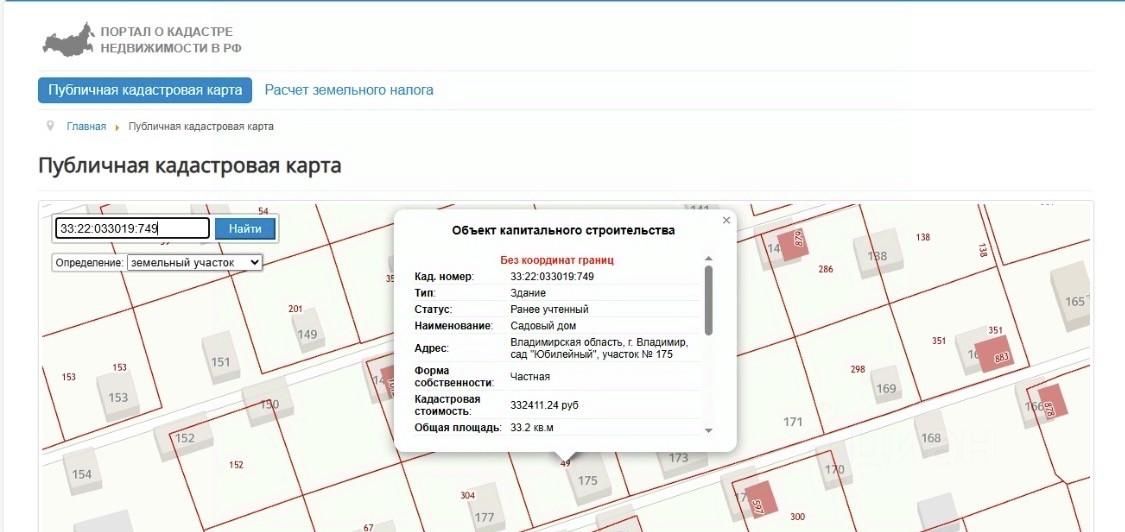Click the popup scrollbar down arrow

709,430
